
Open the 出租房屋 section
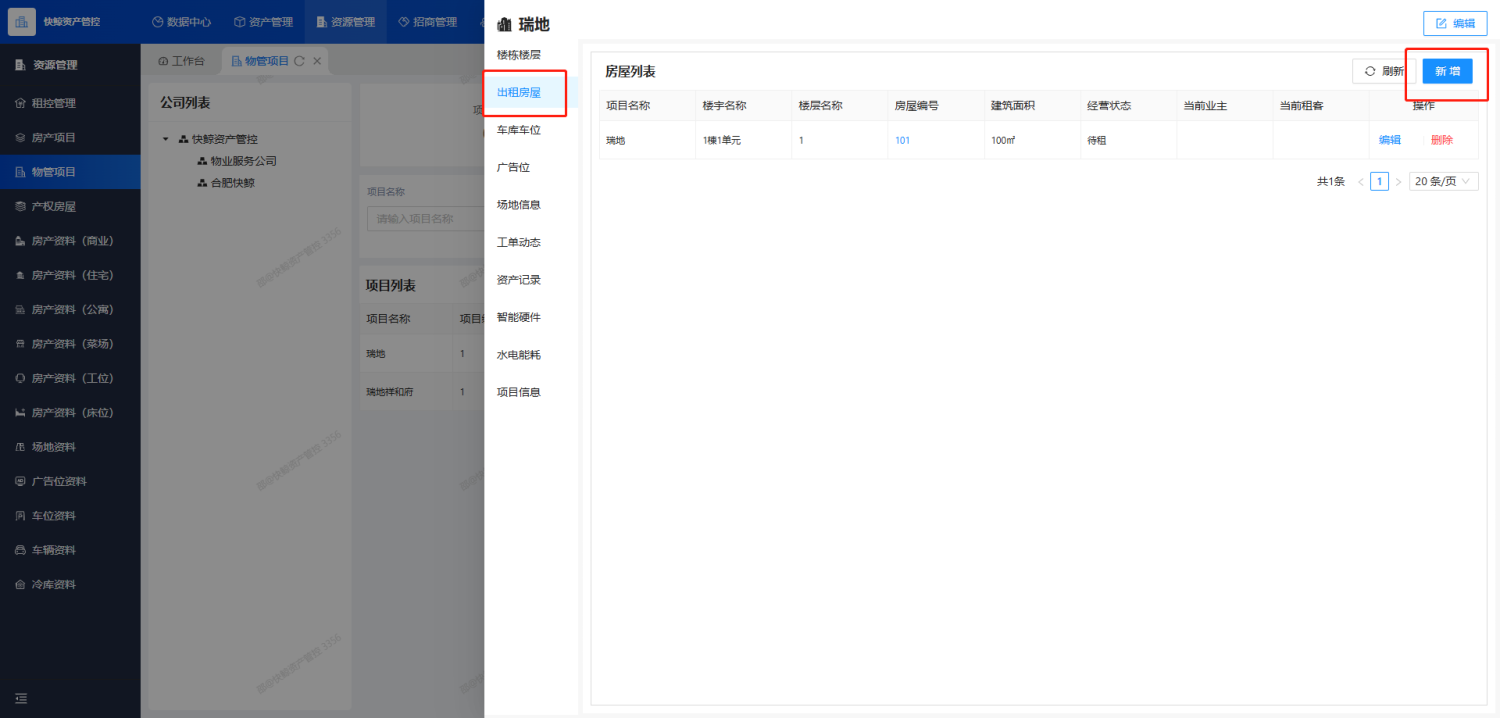click(x=519, y=92)
